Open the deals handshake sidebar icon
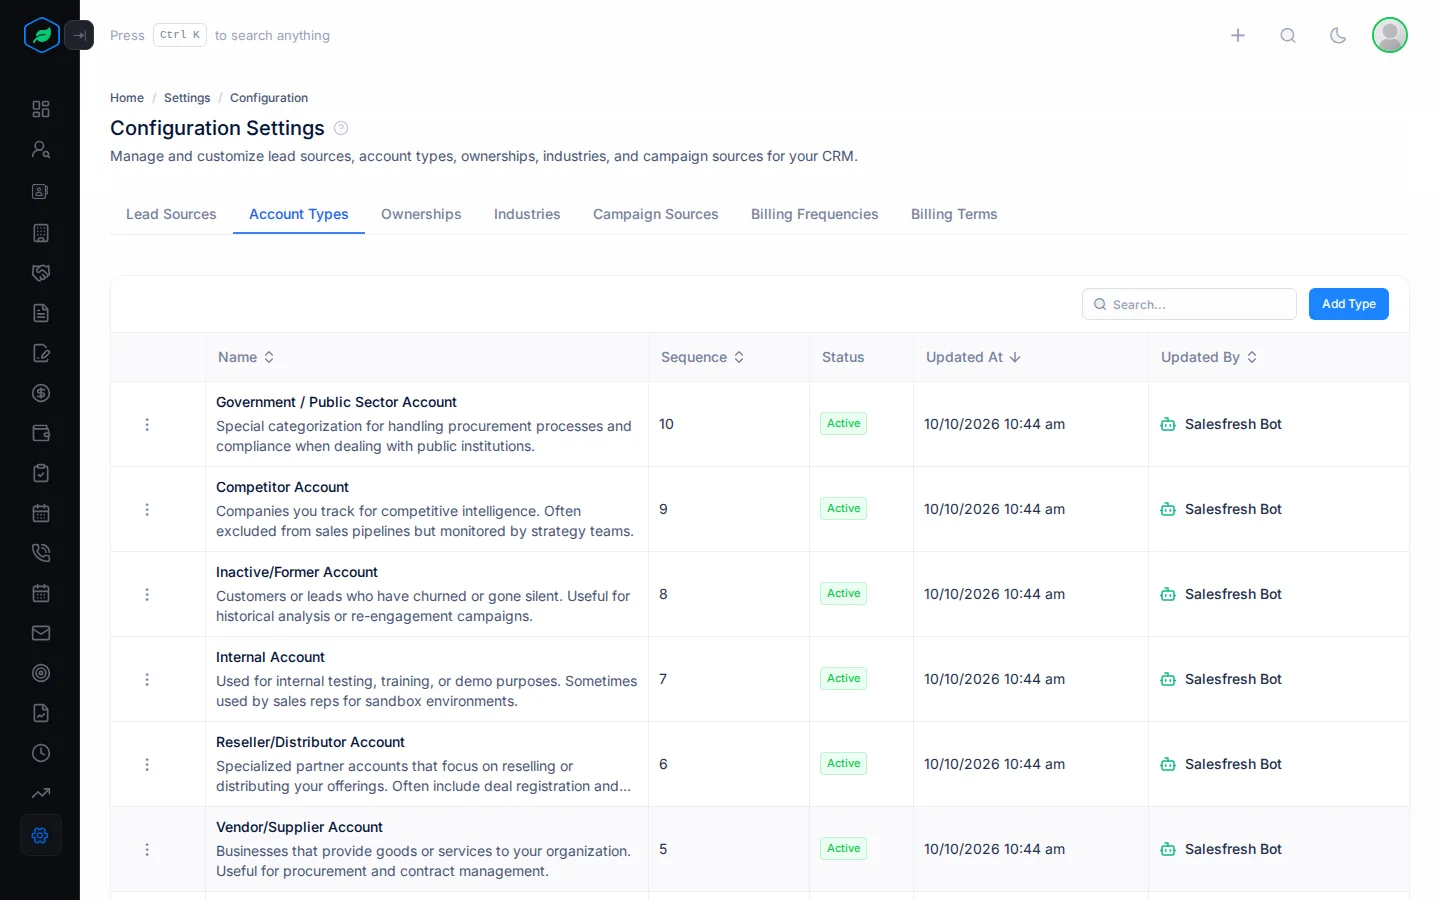This screenshot has width=1440, height=900. (41, 273)
